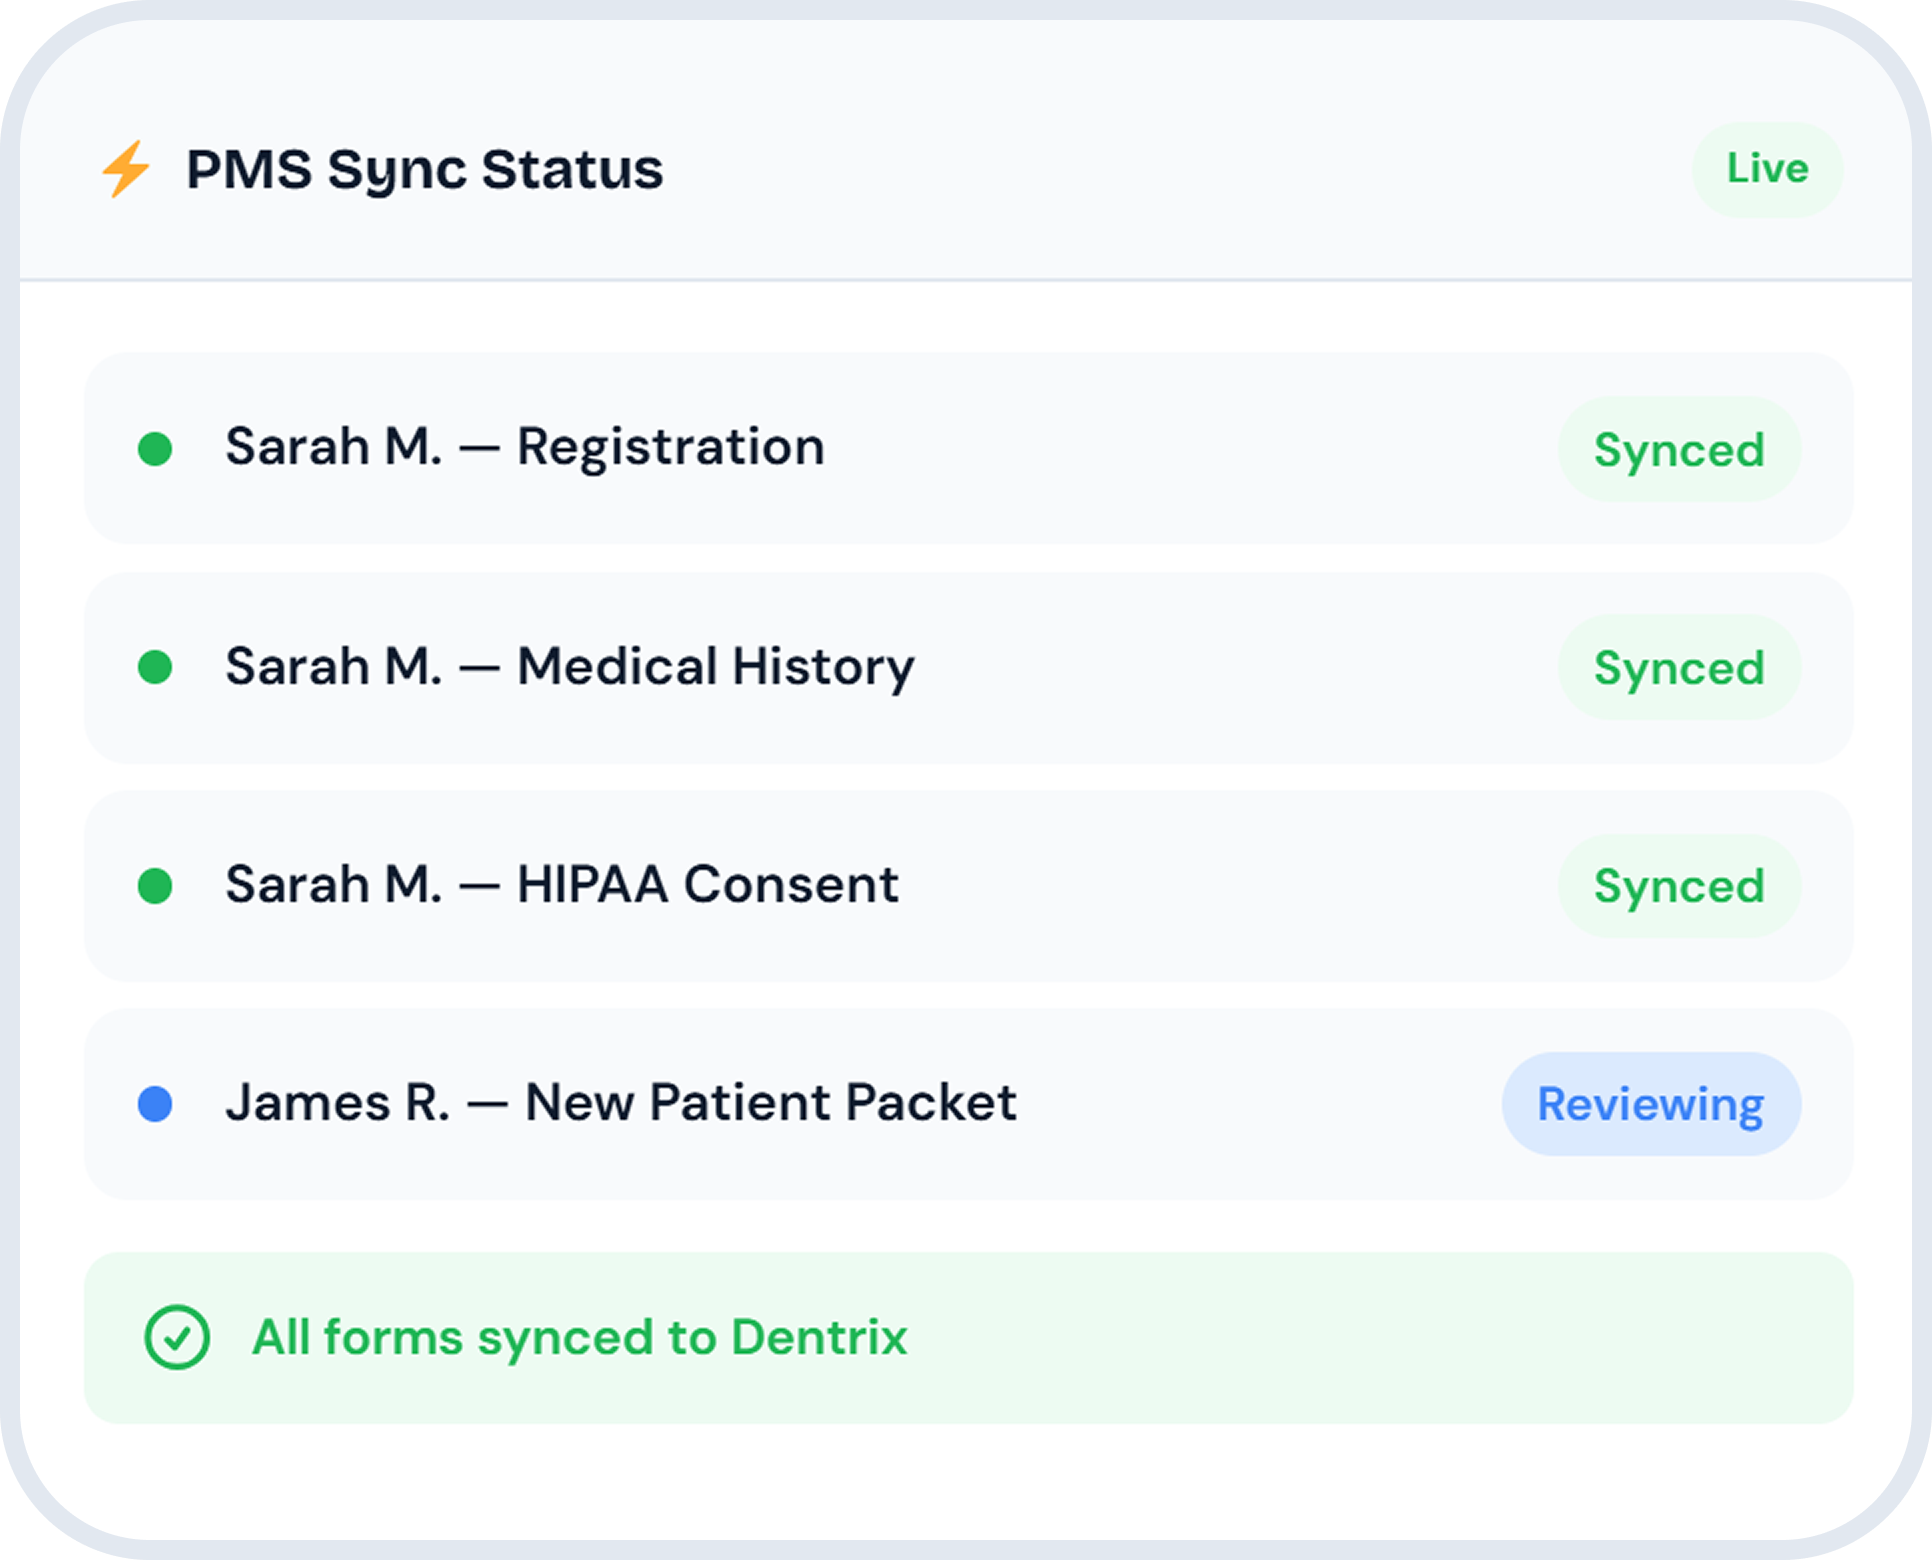Select the green Dentrix confirmation banner
1932x1560 pixels.
point(1300,1338)
